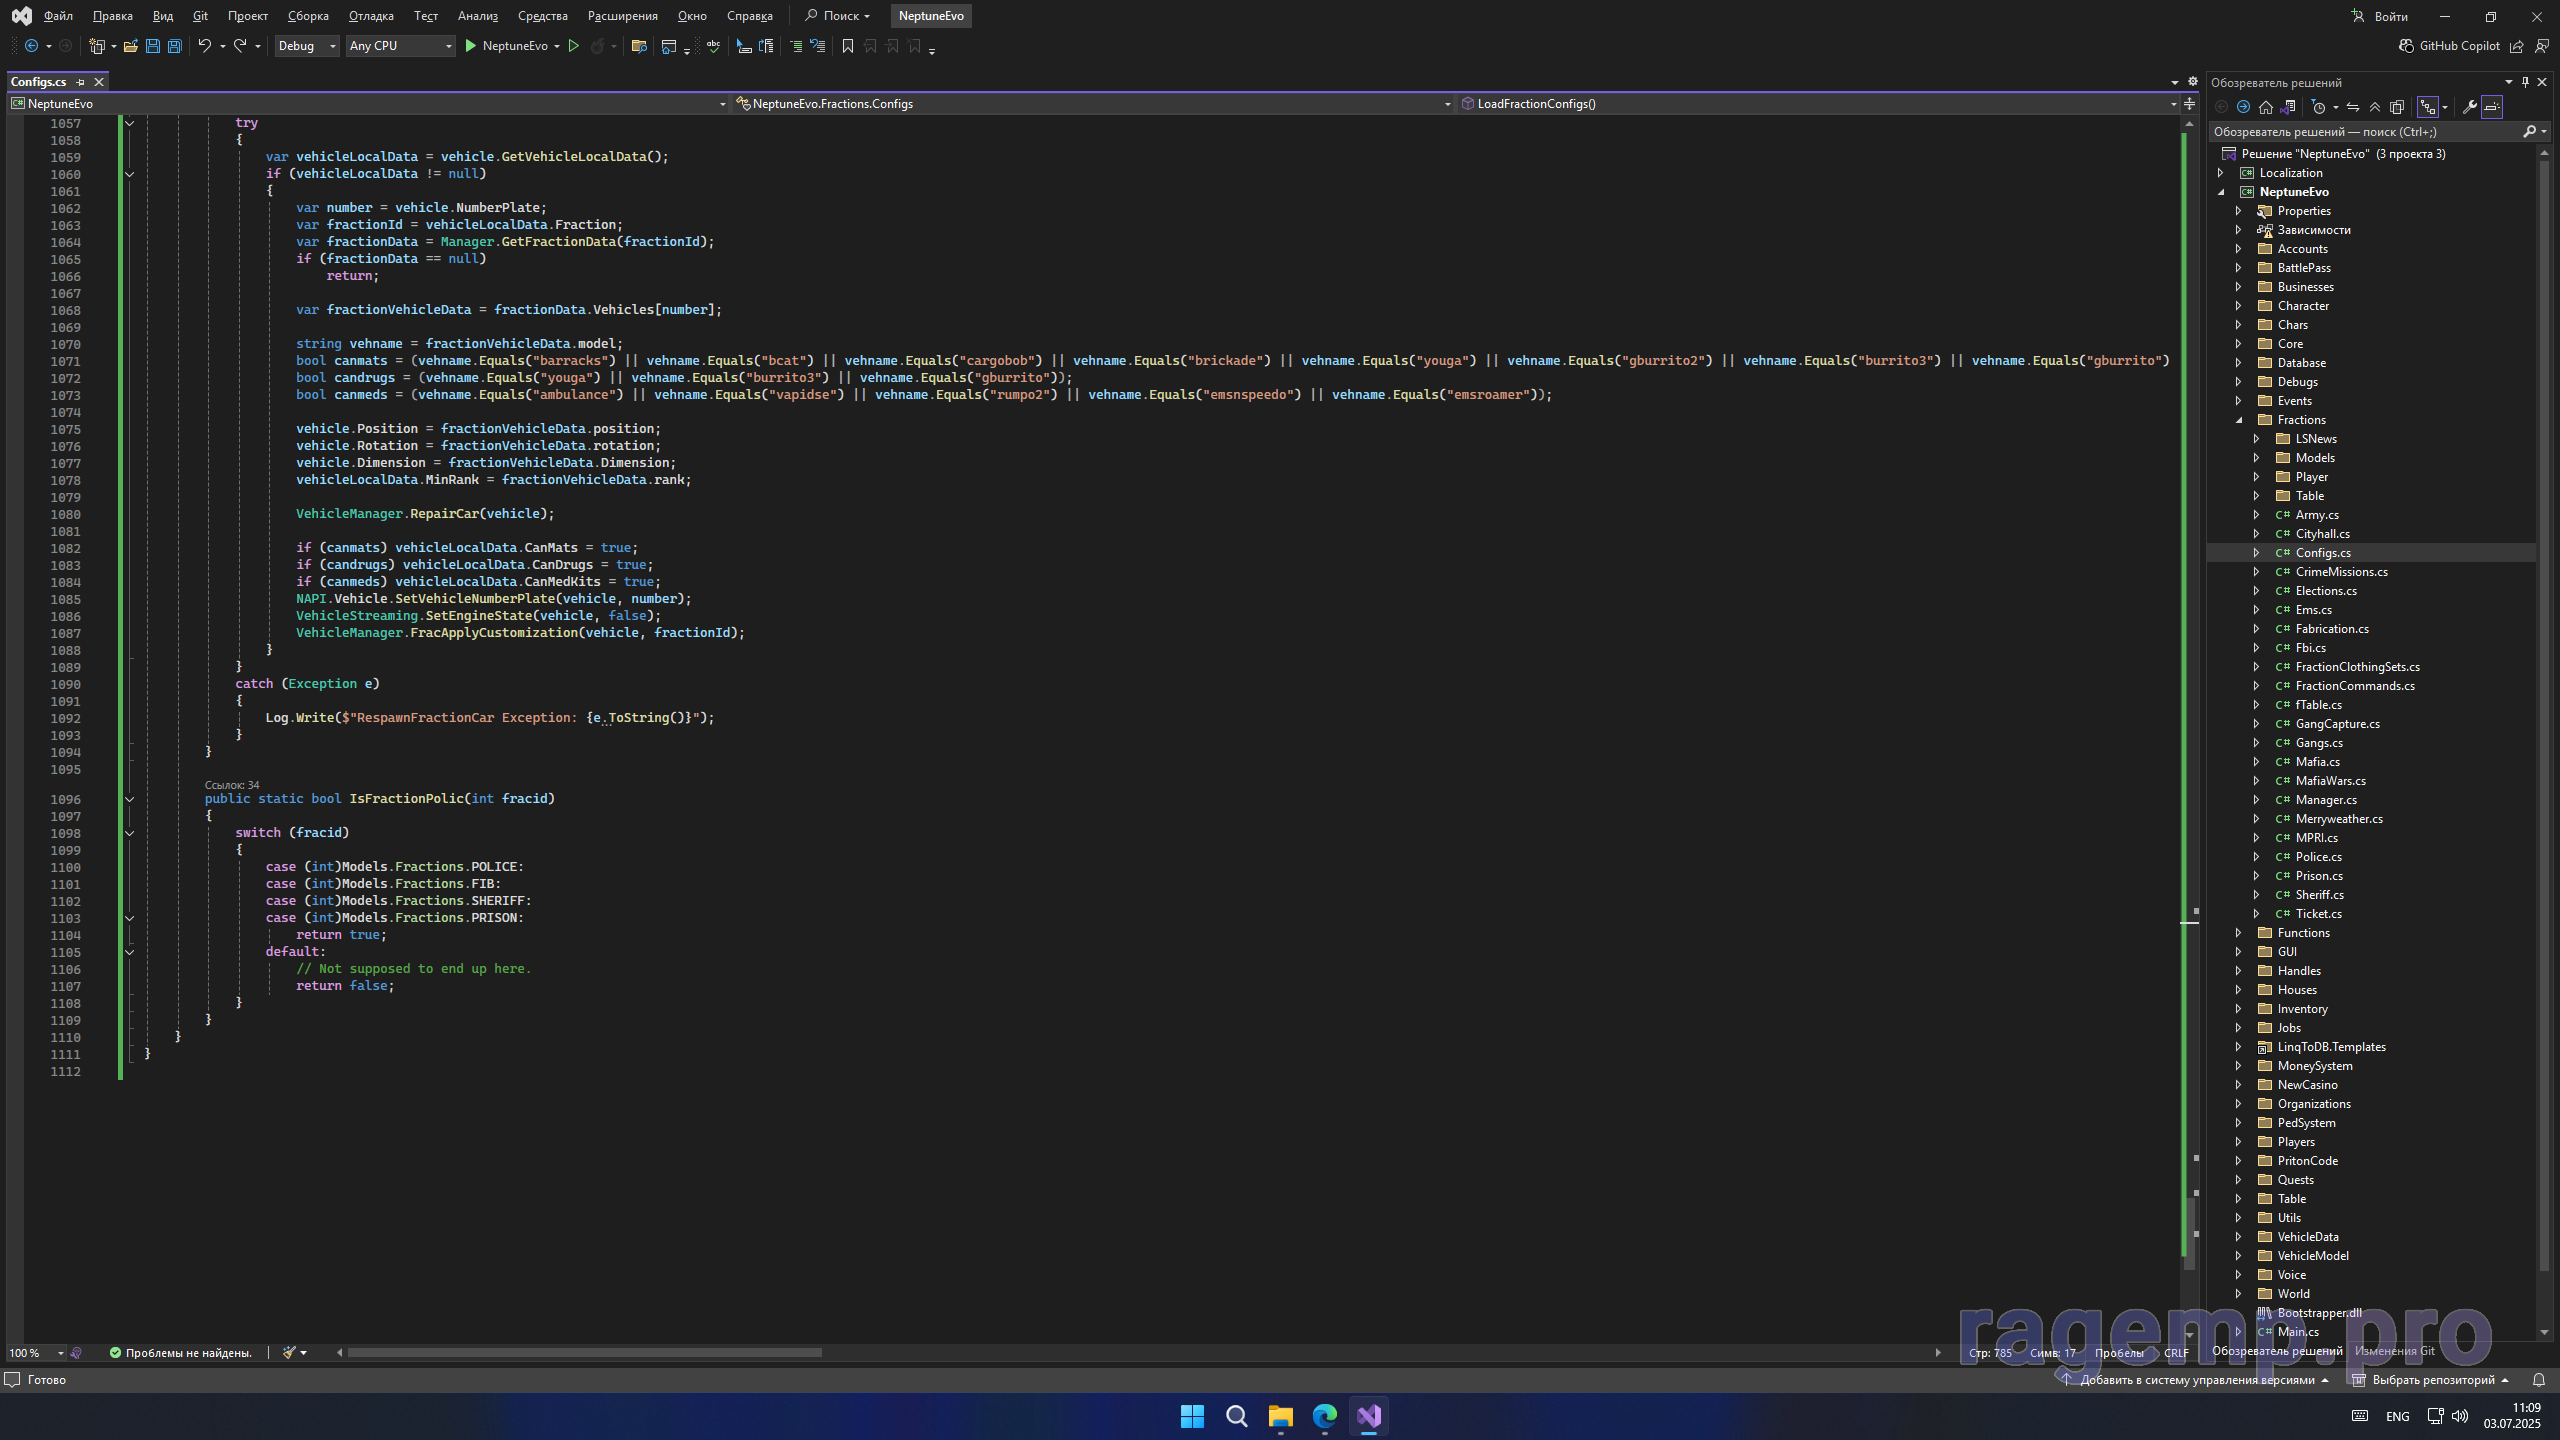Screen dimensions: 2560x1440
Task: Click the Open File folder icon
Action: pyautogui.click(x=130, y=46)
